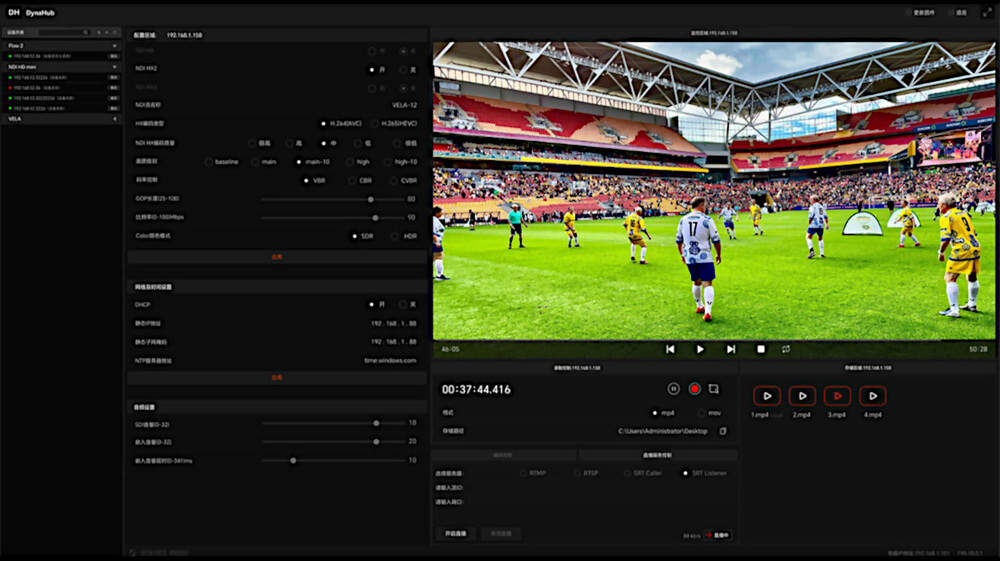Select the red-dot offline device in the NDI HD mini group
Viewport: 1000px width, 561px height.
pyautogui.click(x=62, y=88)
